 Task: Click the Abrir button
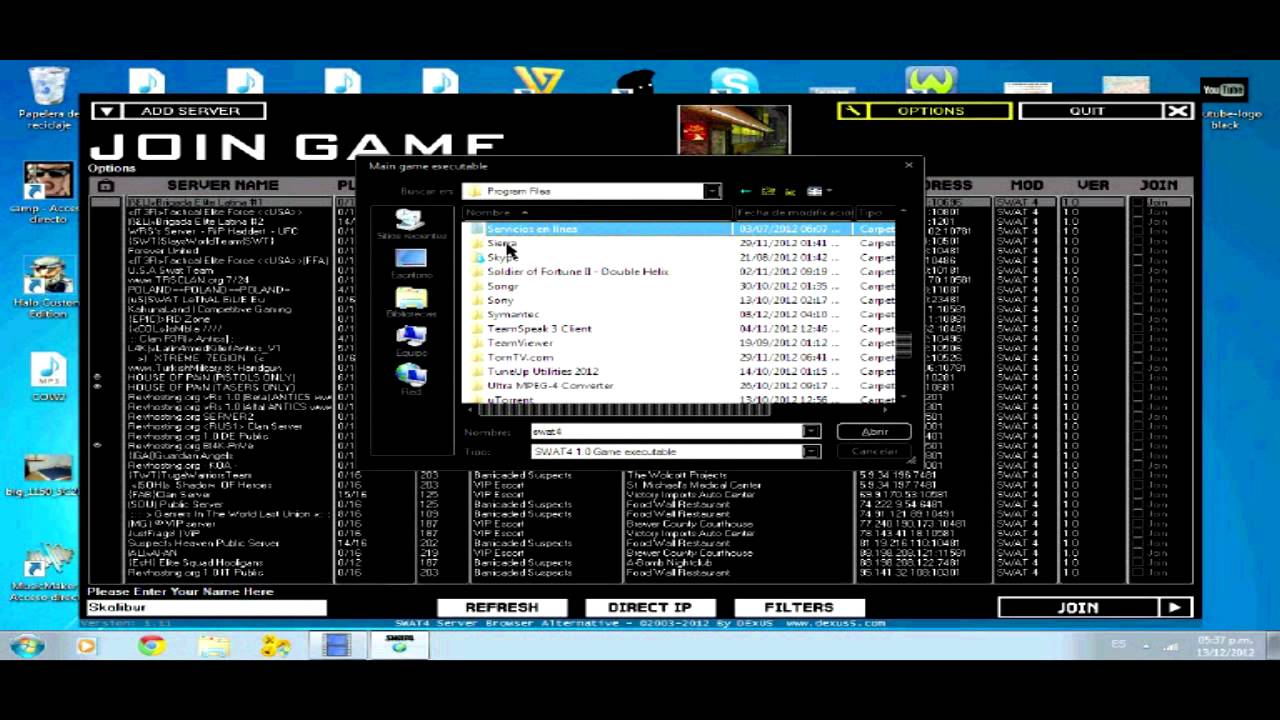(x=874, y=432)
